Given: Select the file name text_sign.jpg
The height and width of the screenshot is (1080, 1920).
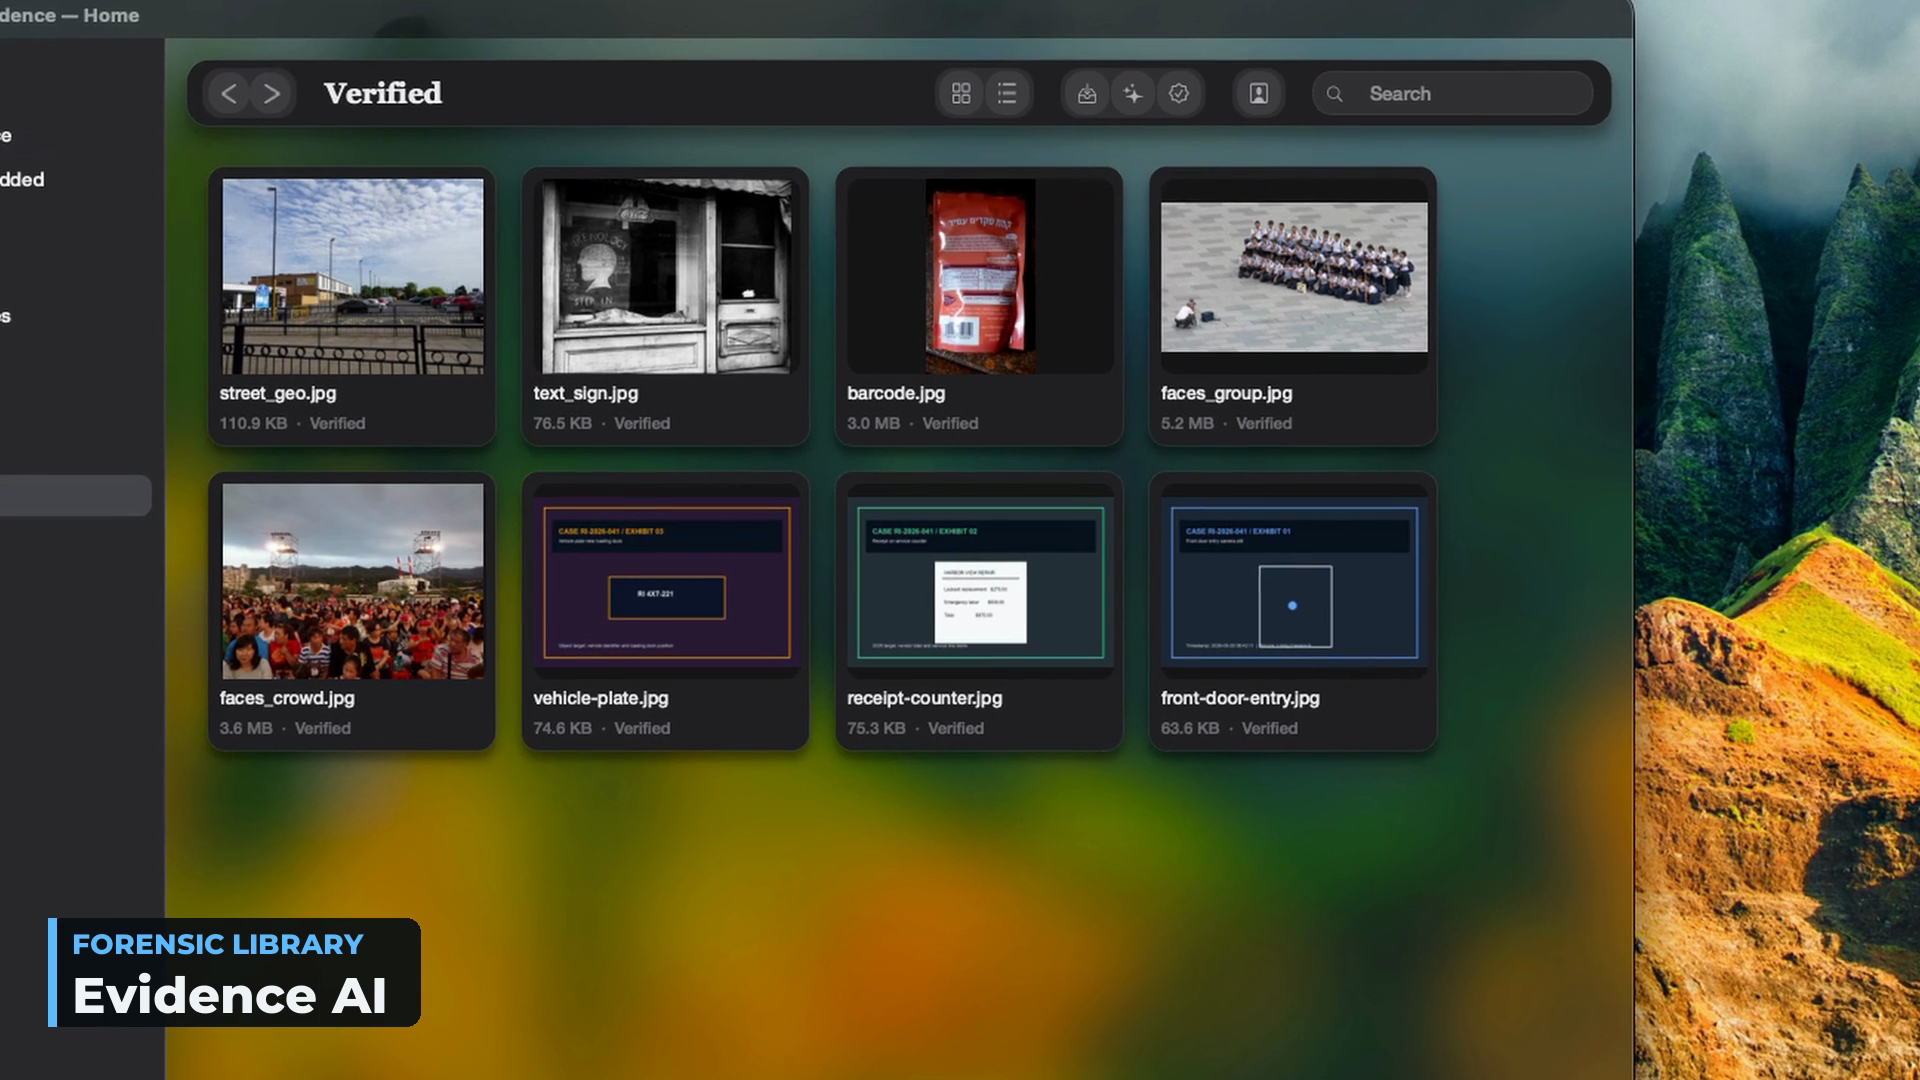Looking at the screenshot, I should click(x=585, y=394).
